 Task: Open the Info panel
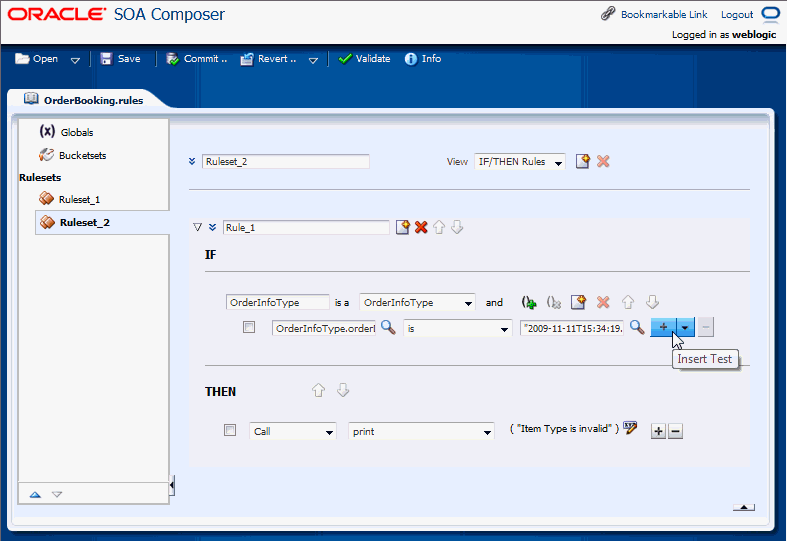[x=423, y=59]
